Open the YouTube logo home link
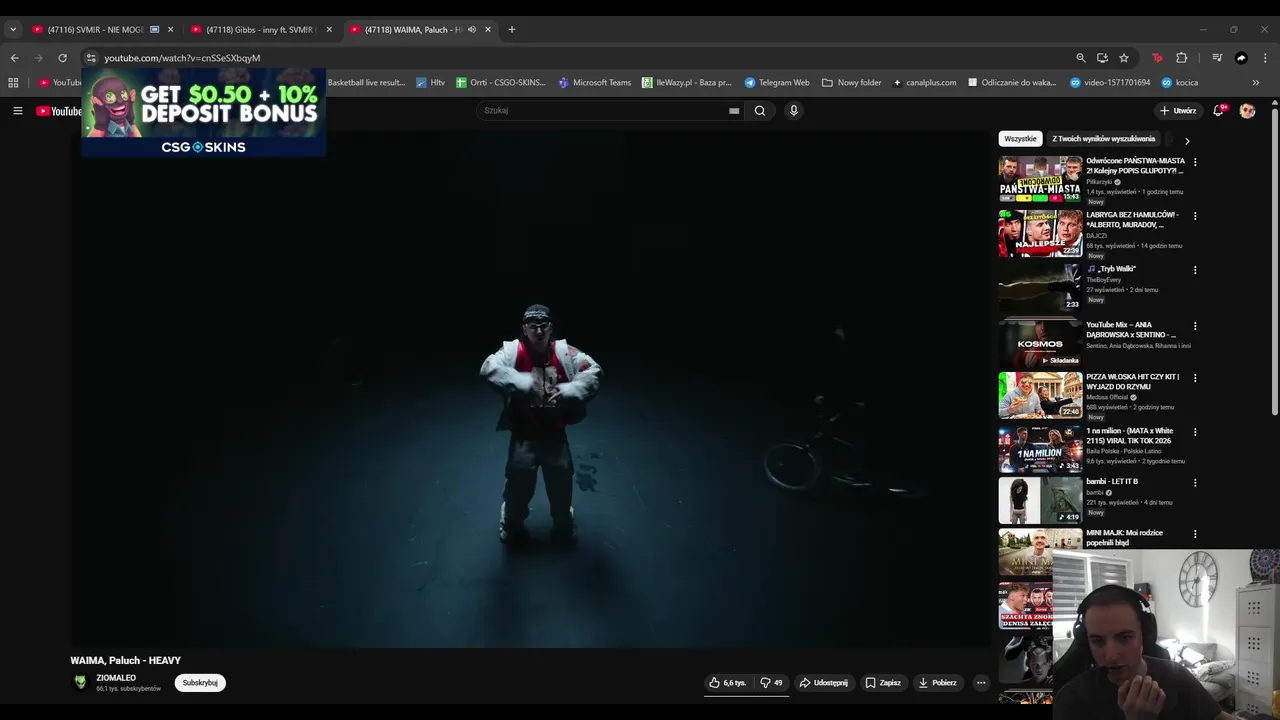 (x=59, y=111)
